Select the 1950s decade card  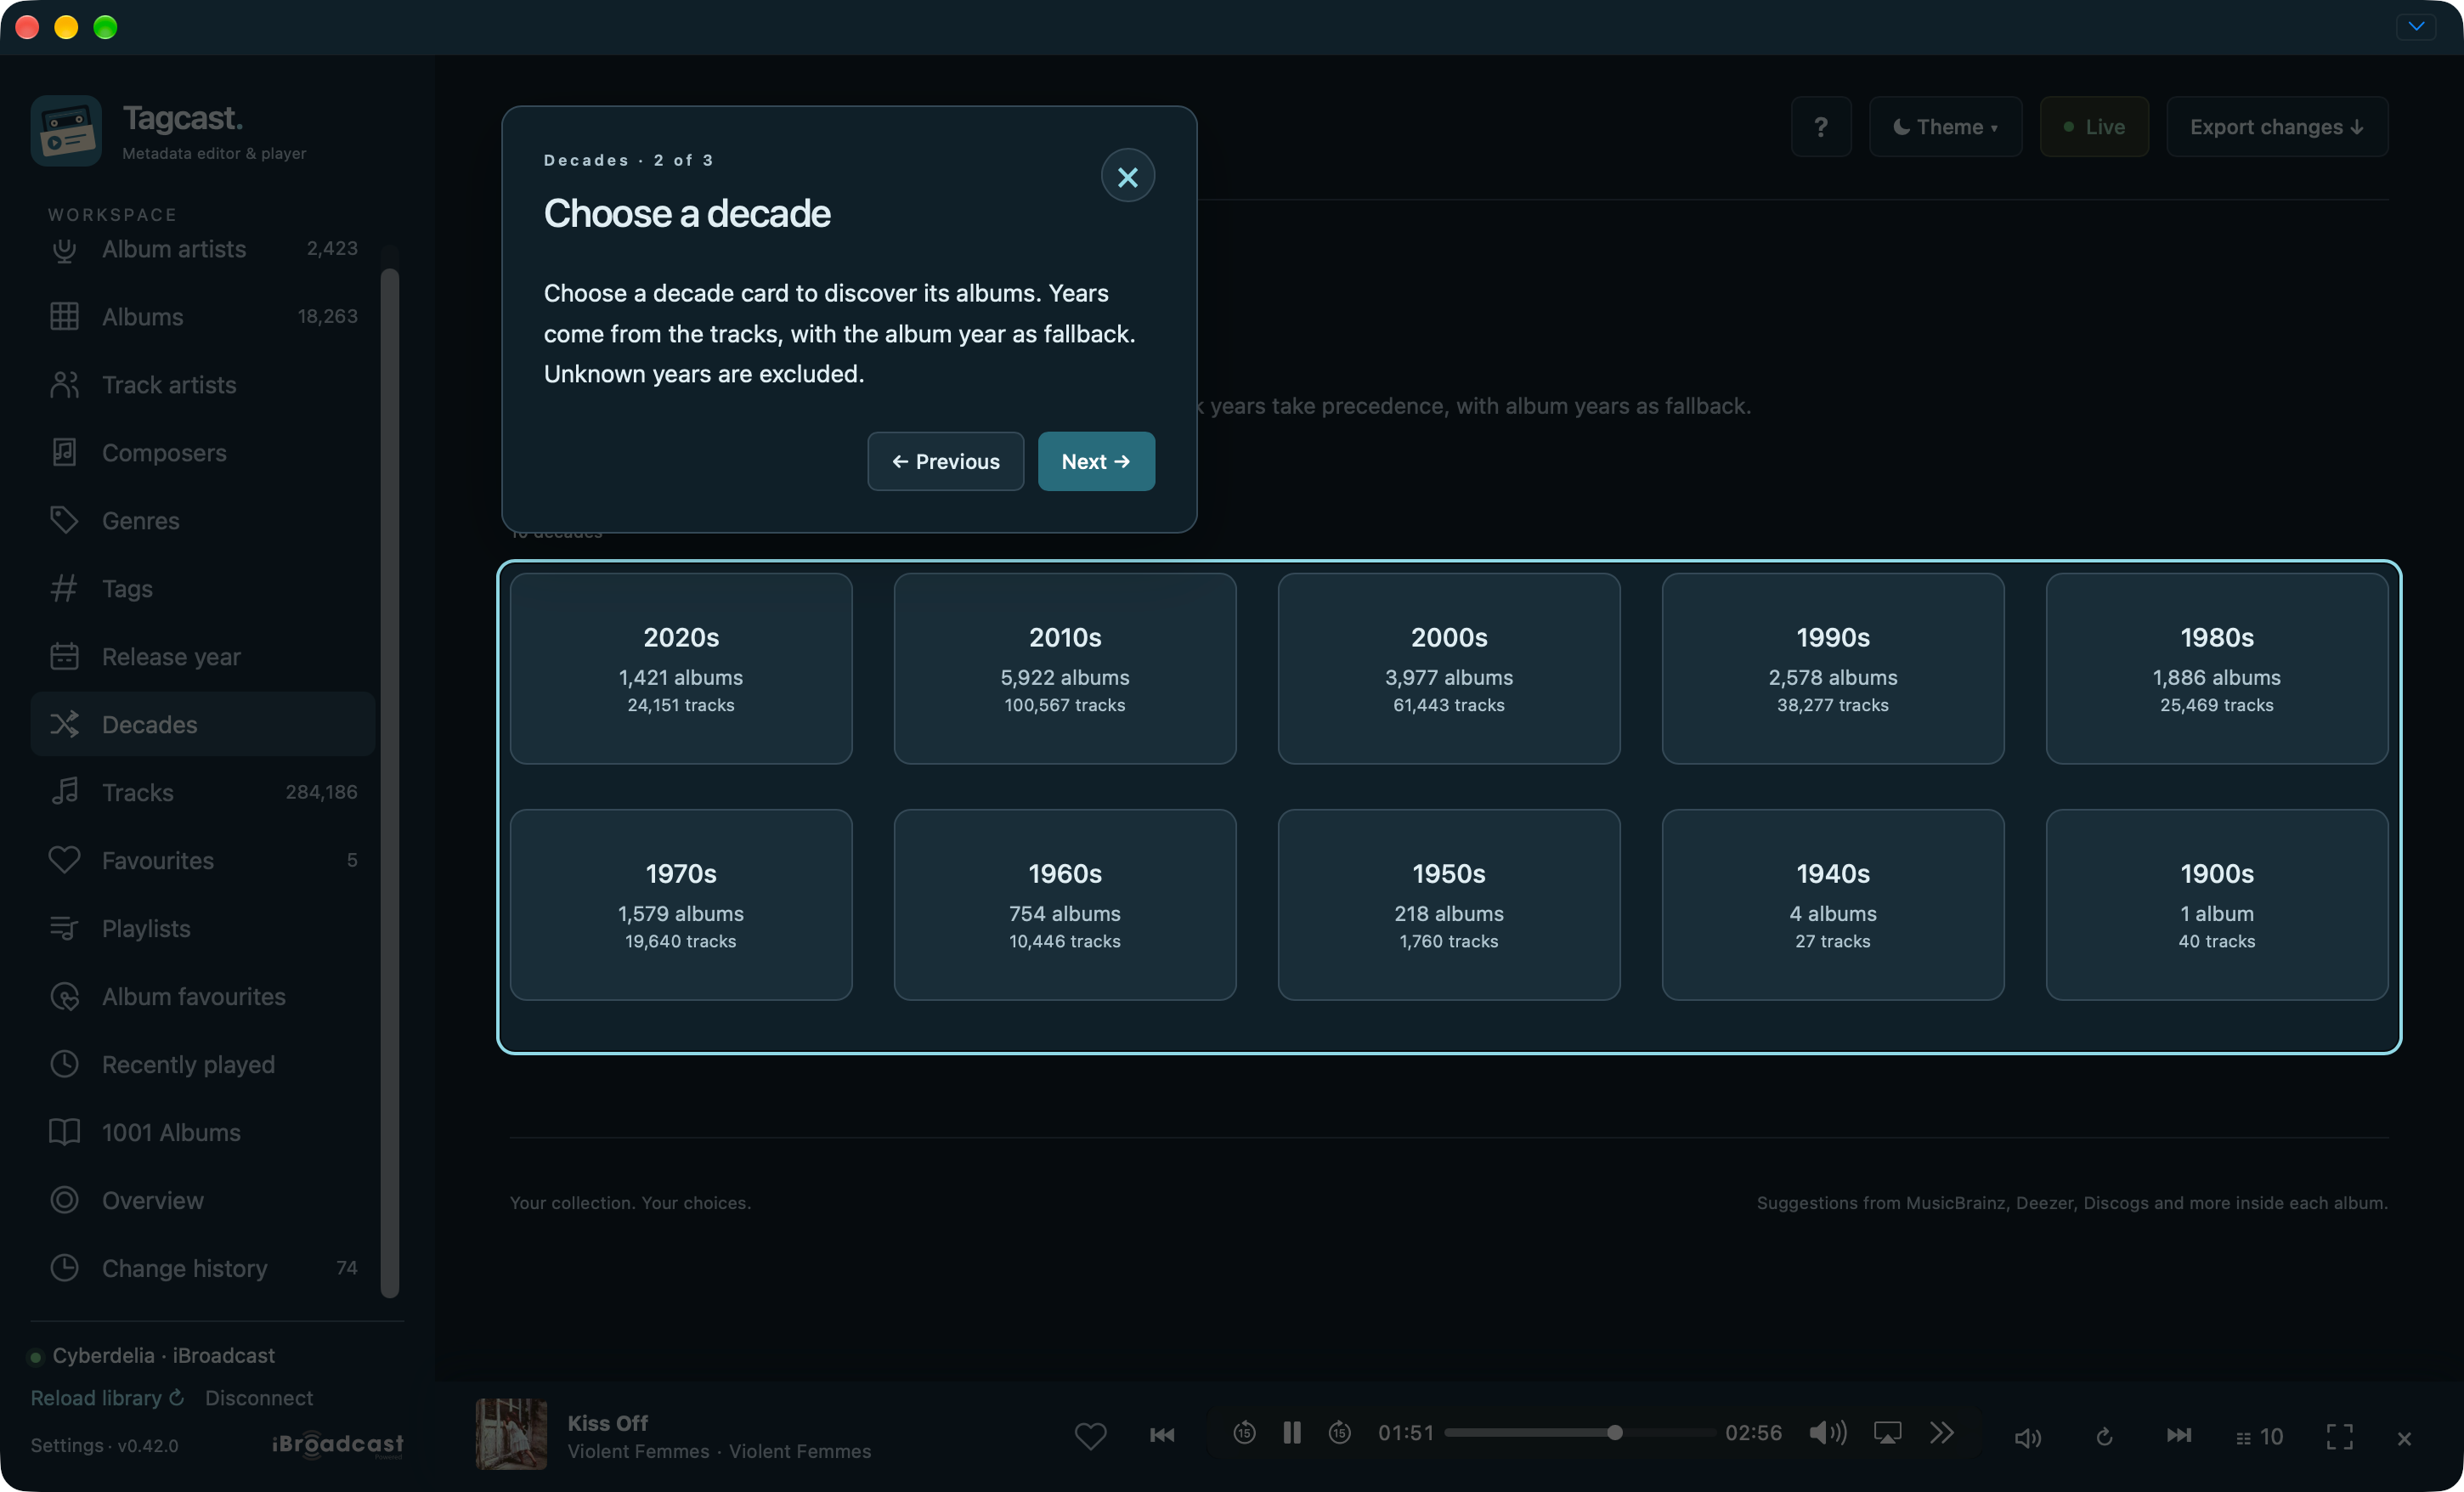coord(1448,904)
